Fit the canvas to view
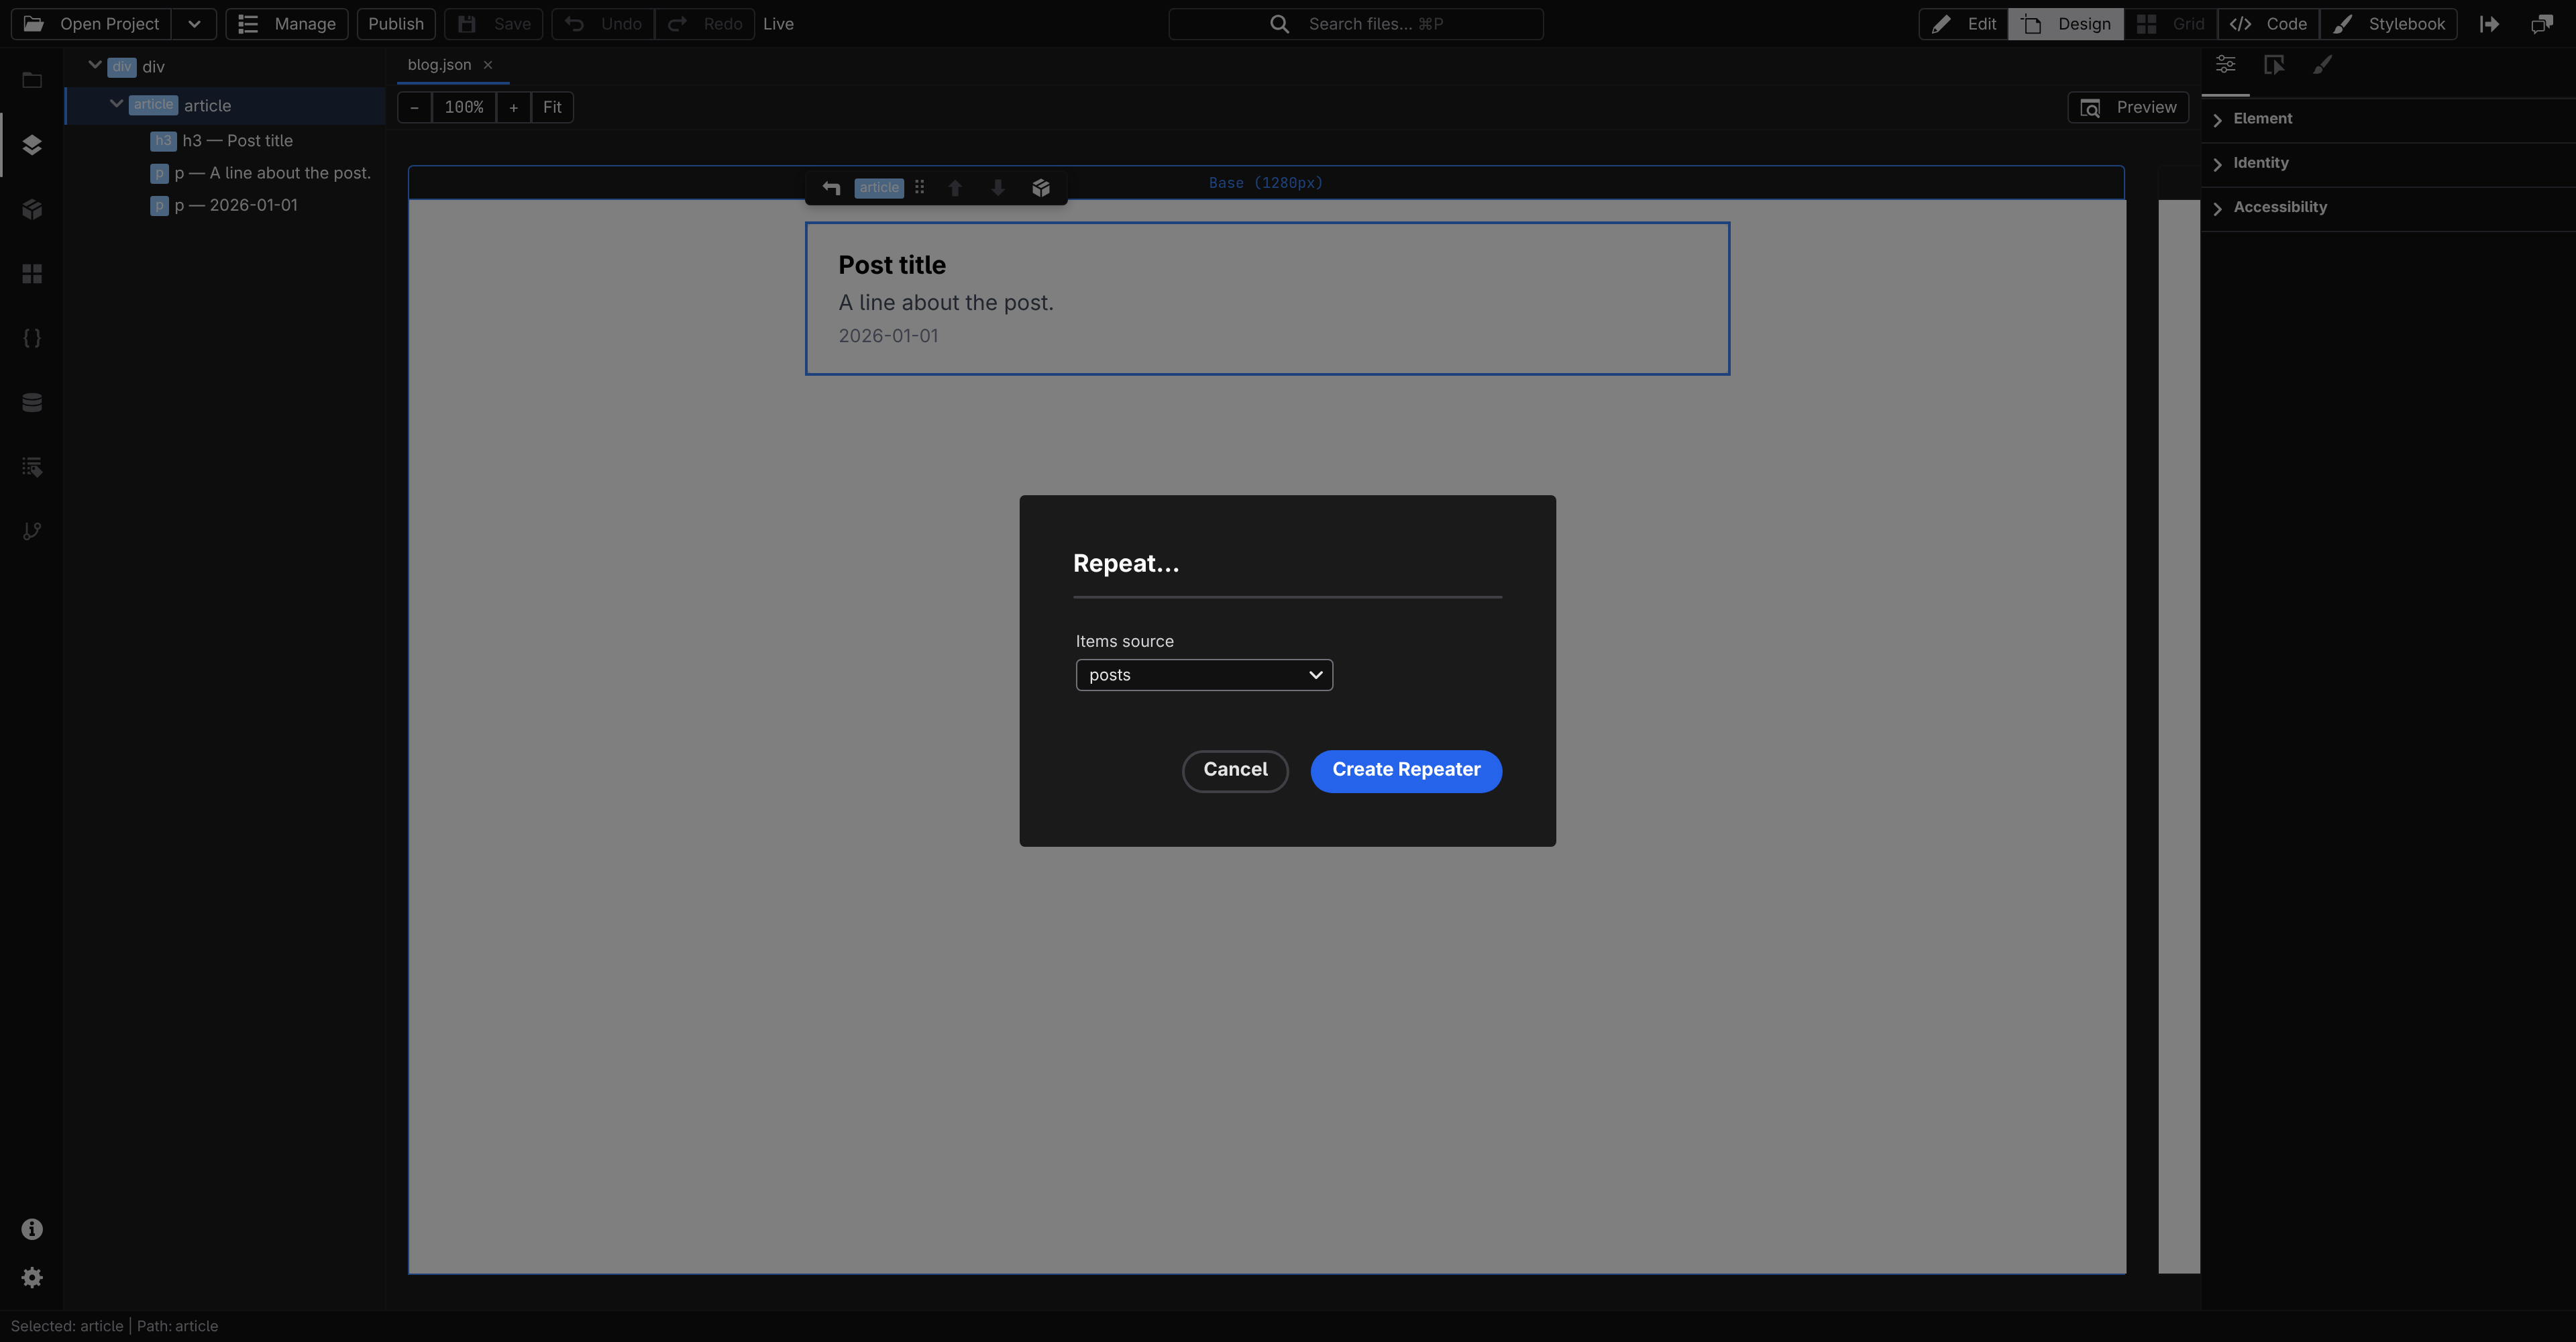 (x=552, y=107)
